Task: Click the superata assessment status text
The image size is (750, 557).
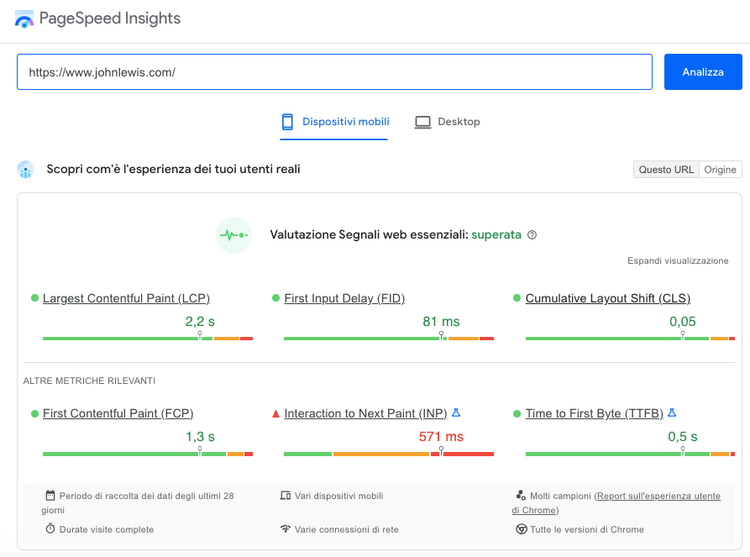Action: 496,235
